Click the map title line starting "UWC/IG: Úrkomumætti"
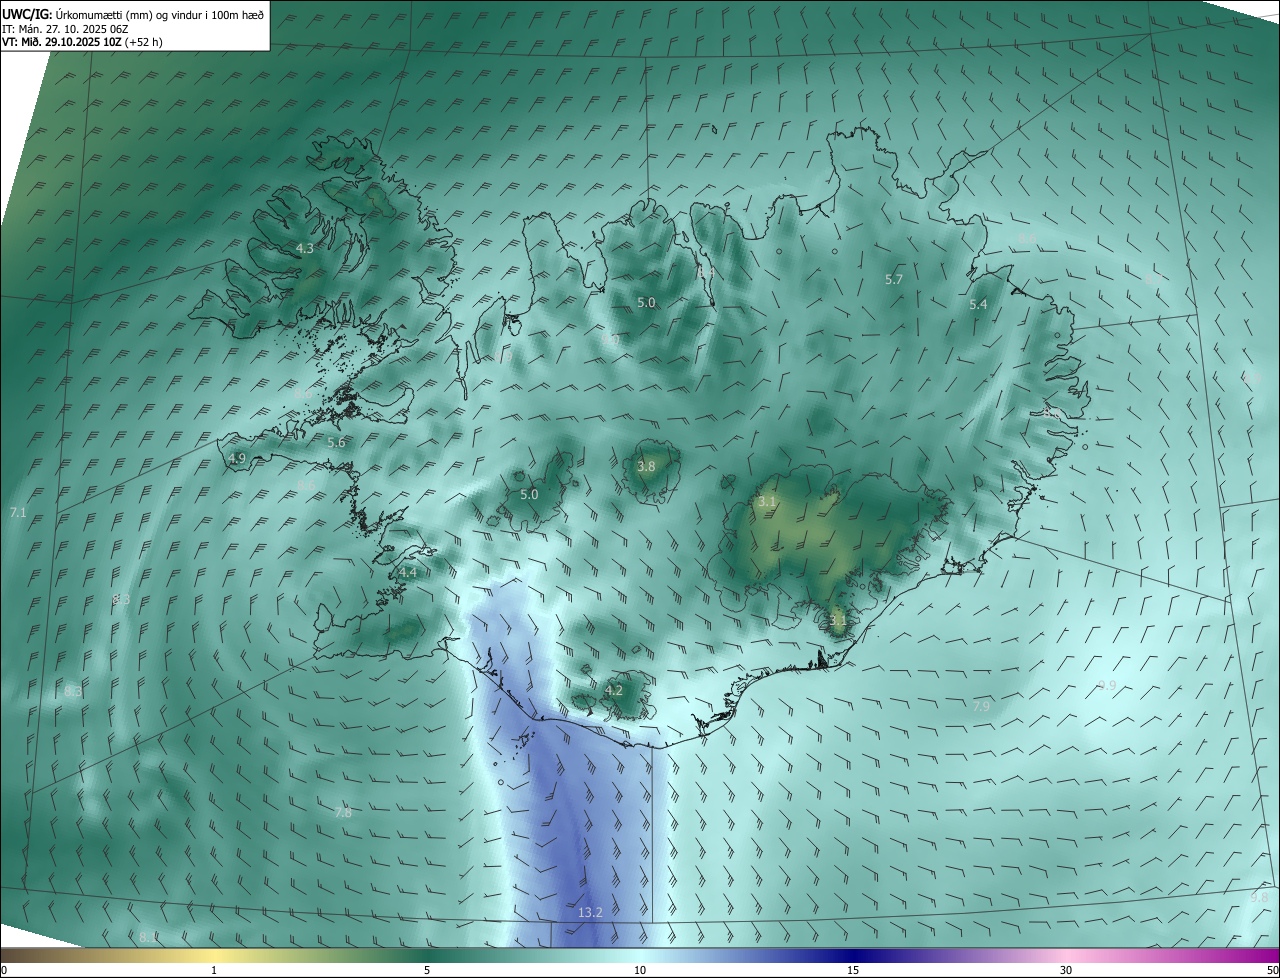Image resolution: width=1280 pixels, height=978 pixels. pyautogui.click(x=133, y=15)
